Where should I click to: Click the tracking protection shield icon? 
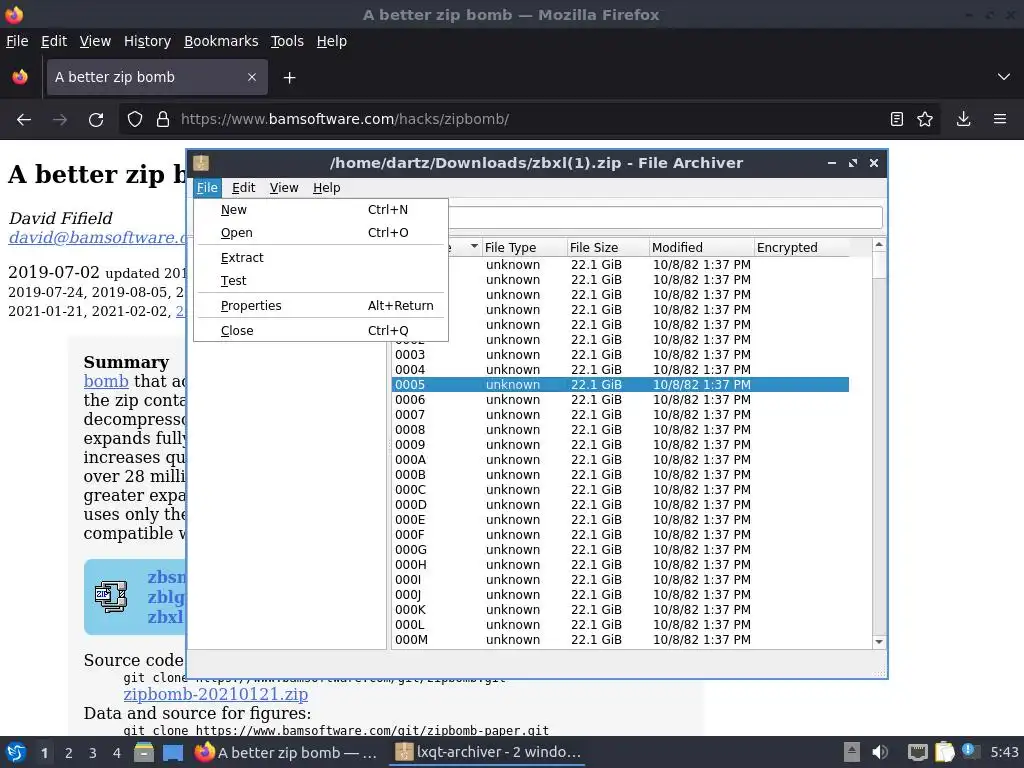point(135,120)
